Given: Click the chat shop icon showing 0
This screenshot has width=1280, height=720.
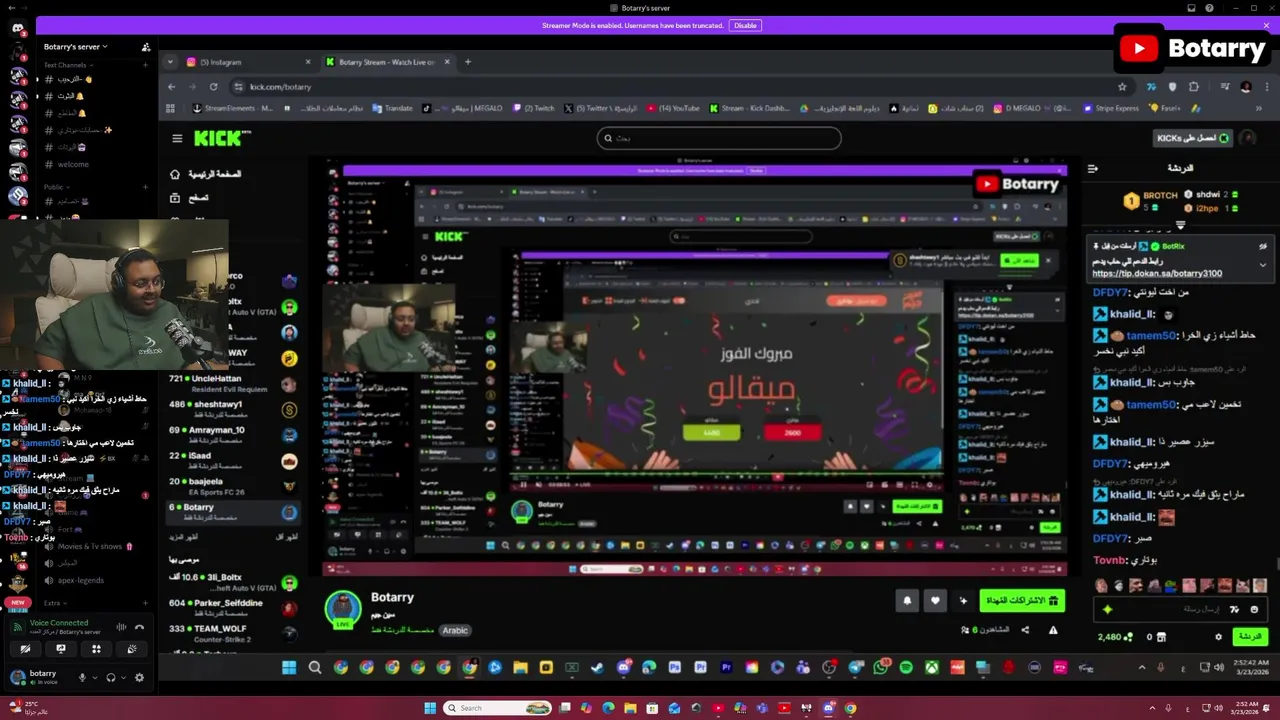Looking at the screenshot, I should (1155, 636).
